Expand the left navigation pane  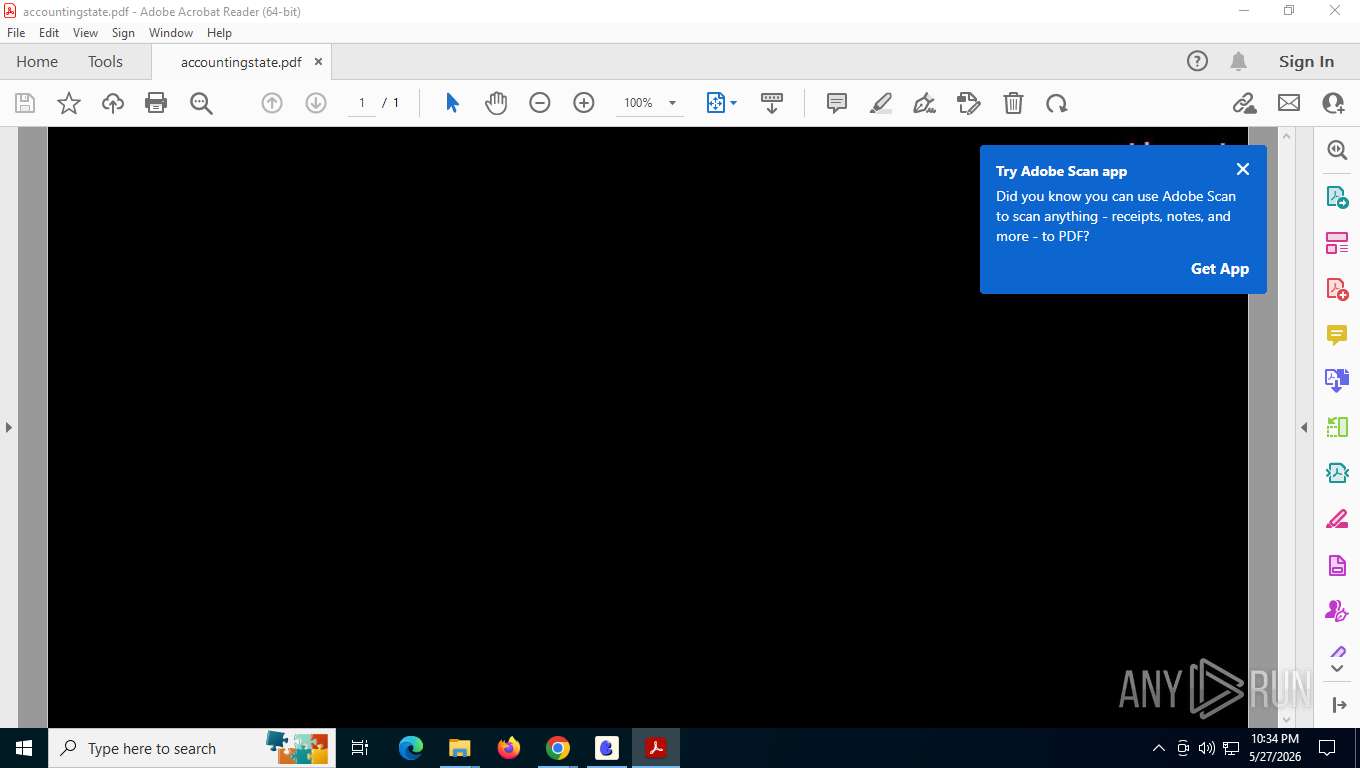point(8,427)
